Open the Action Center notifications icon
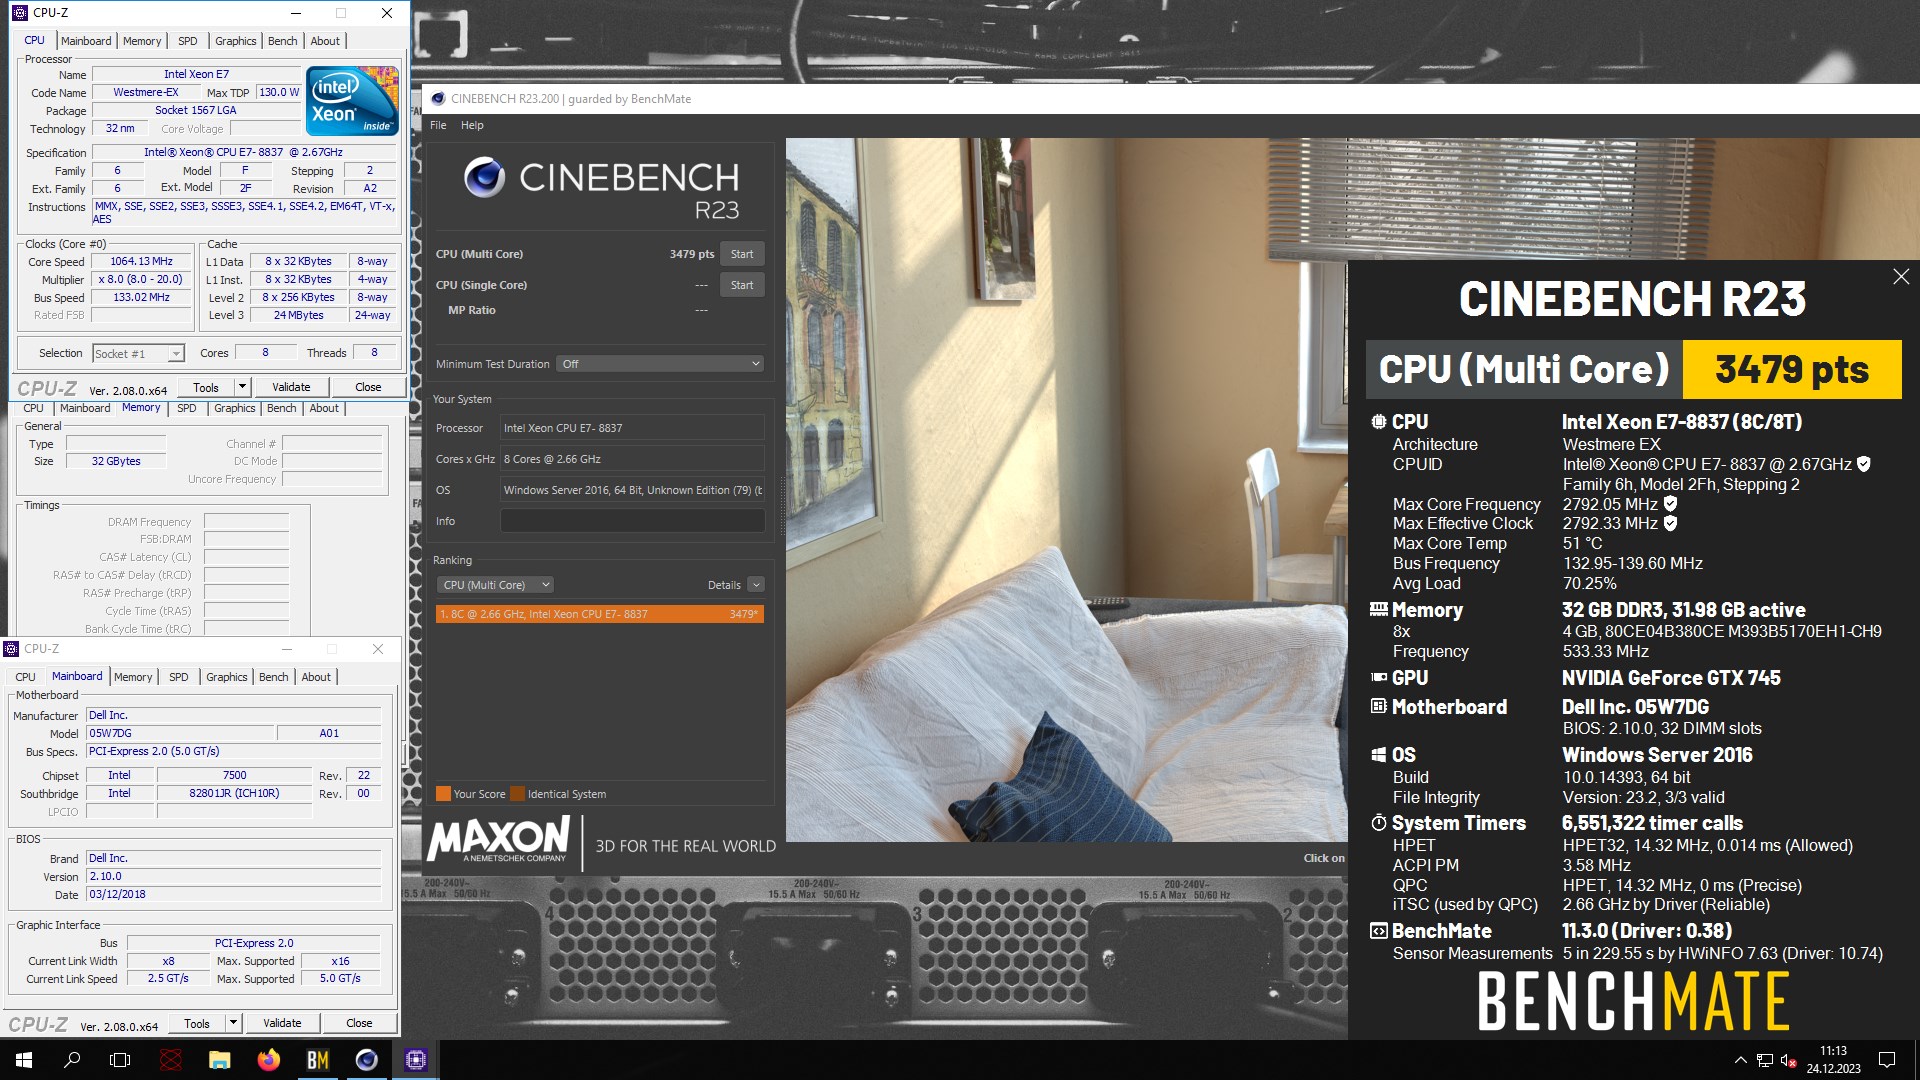This screenshot has width=1920, height=1080. pyautogui.click(x=1887, y=1060)
